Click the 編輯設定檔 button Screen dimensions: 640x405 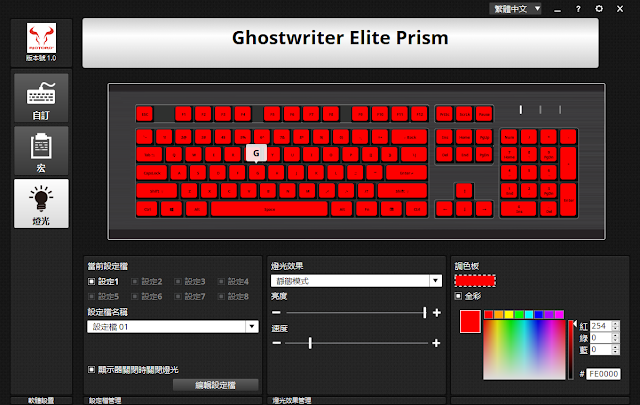(216, 385)
